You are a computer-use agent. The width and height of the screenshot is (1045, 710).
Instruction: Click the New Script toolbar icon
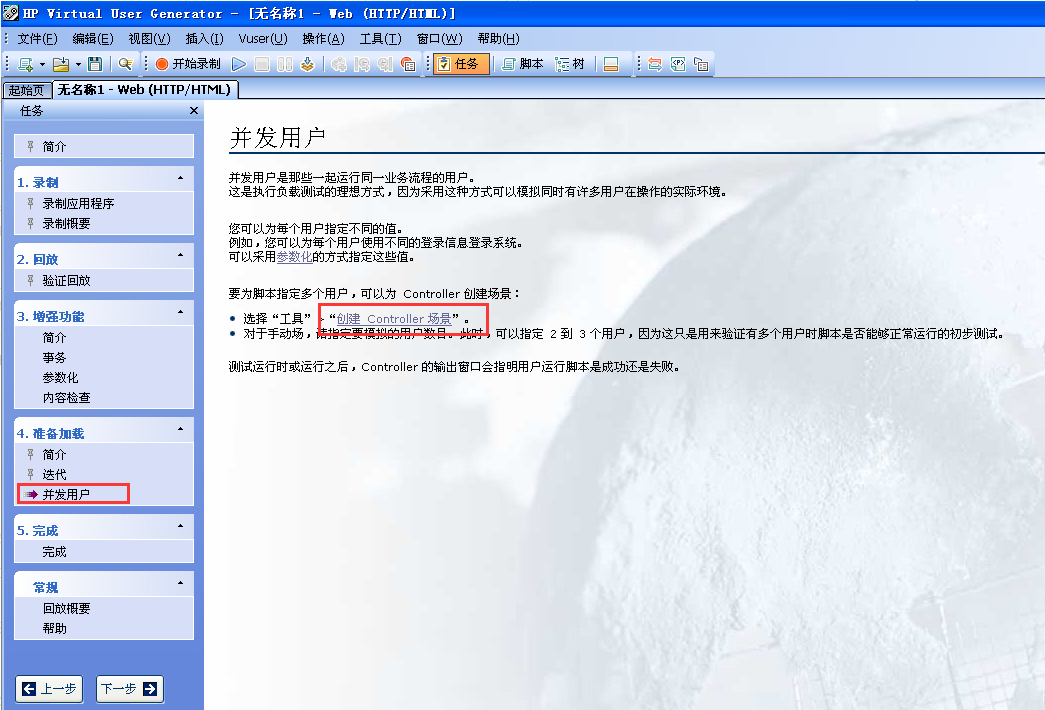point(25,64)
